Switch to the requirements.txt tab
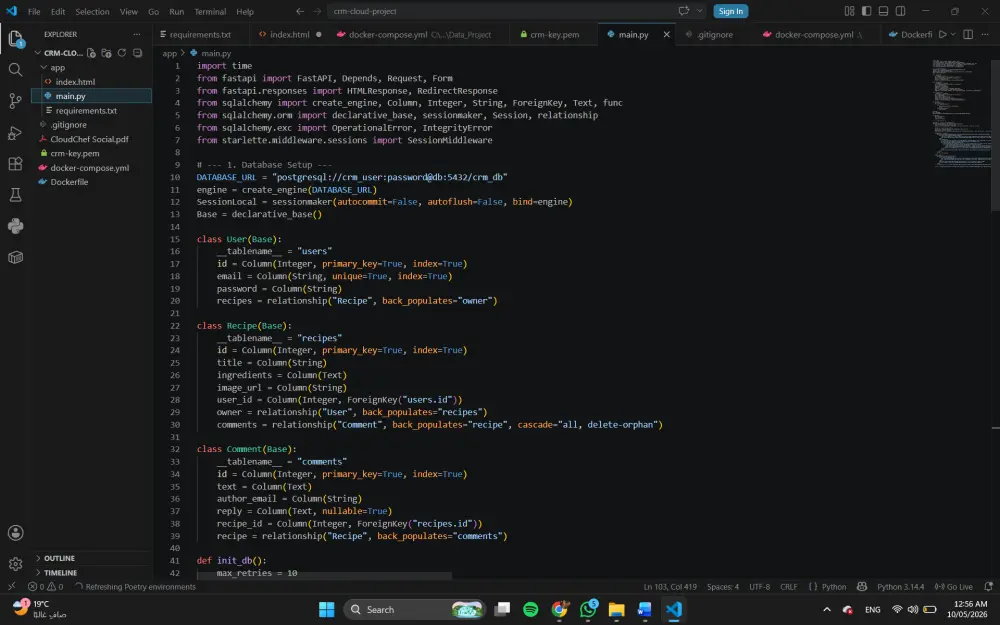The image size is (1000, 625). coord(200,34)
